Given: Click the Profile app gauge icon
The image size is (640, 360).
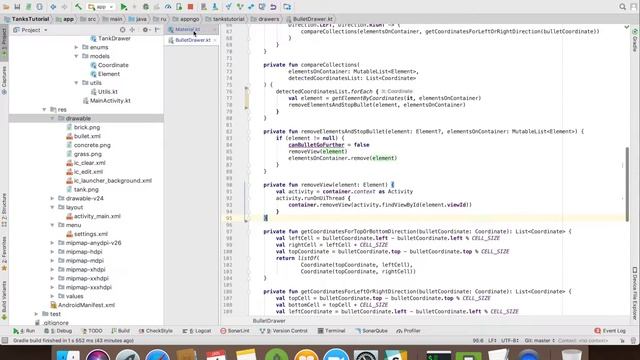Looking at the screenshot, I should (168, 7).
